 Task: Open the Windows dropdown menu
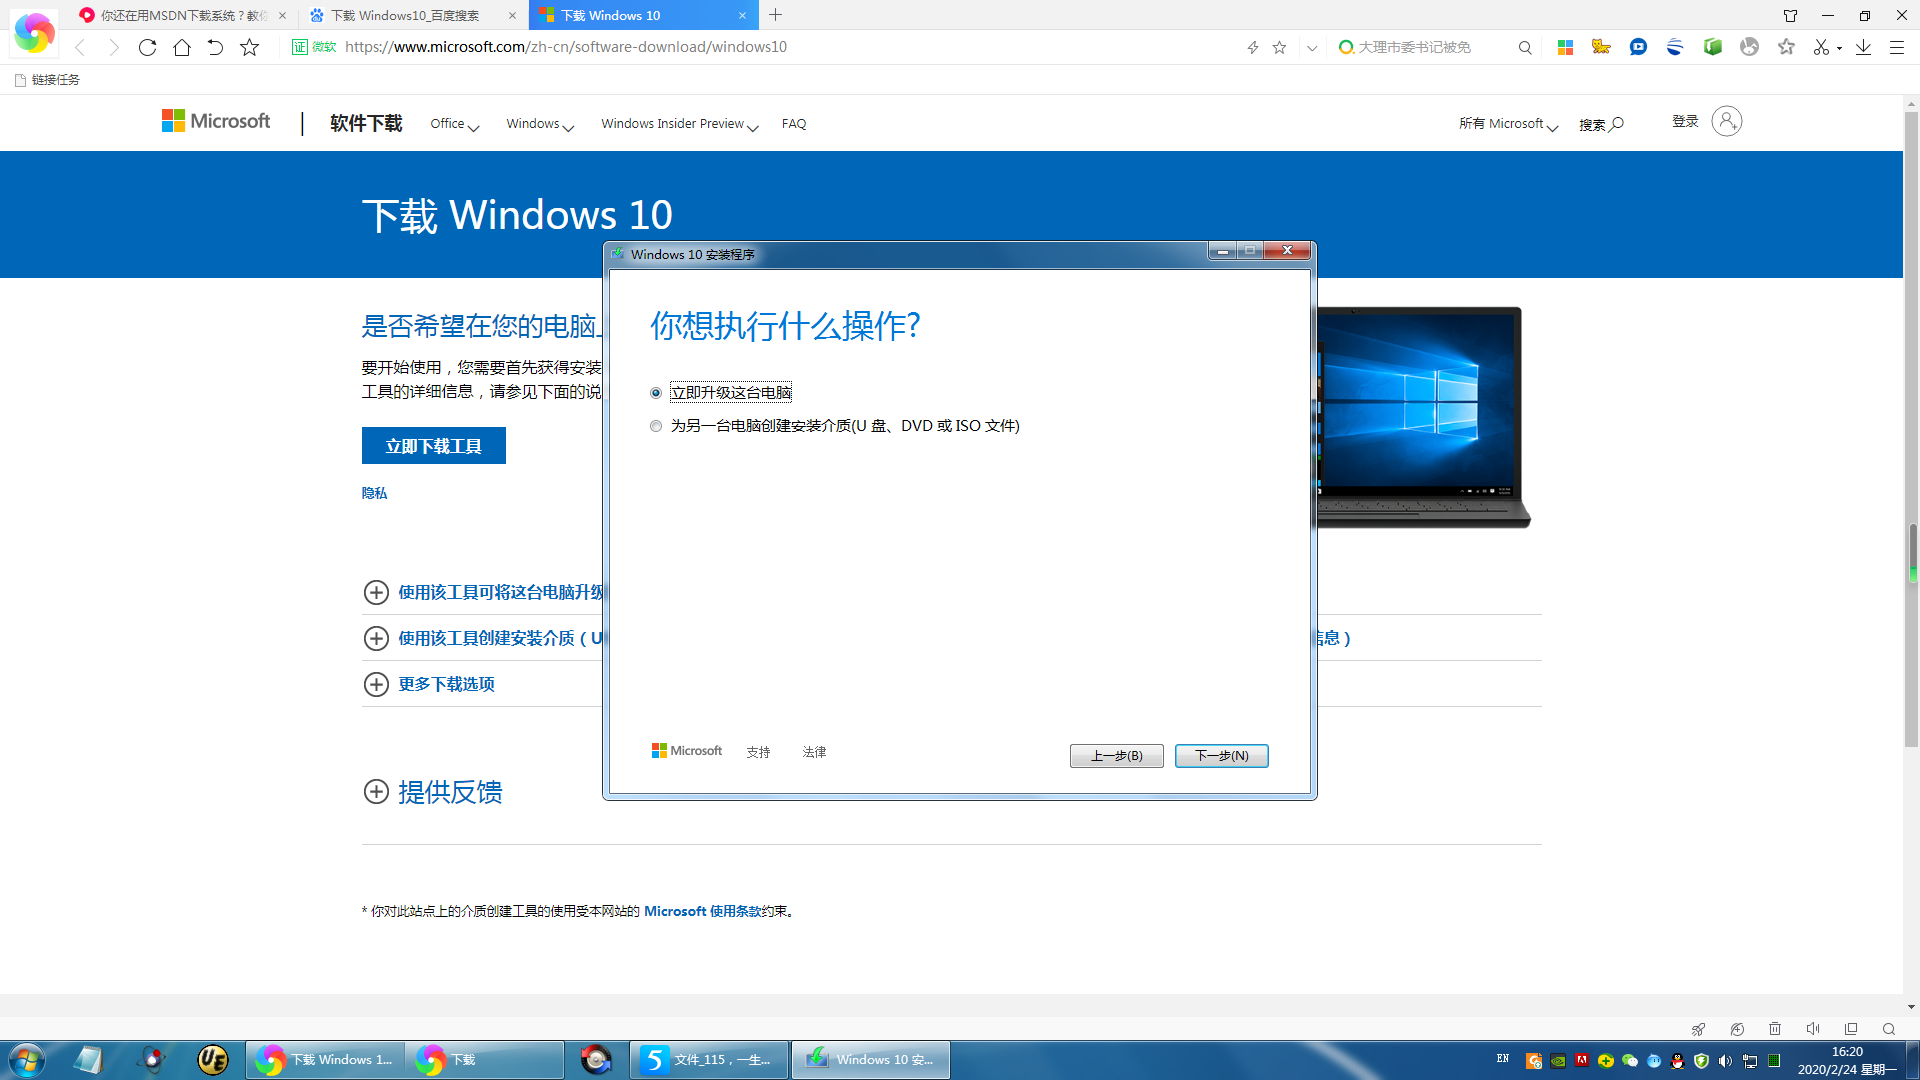[540, 124]
